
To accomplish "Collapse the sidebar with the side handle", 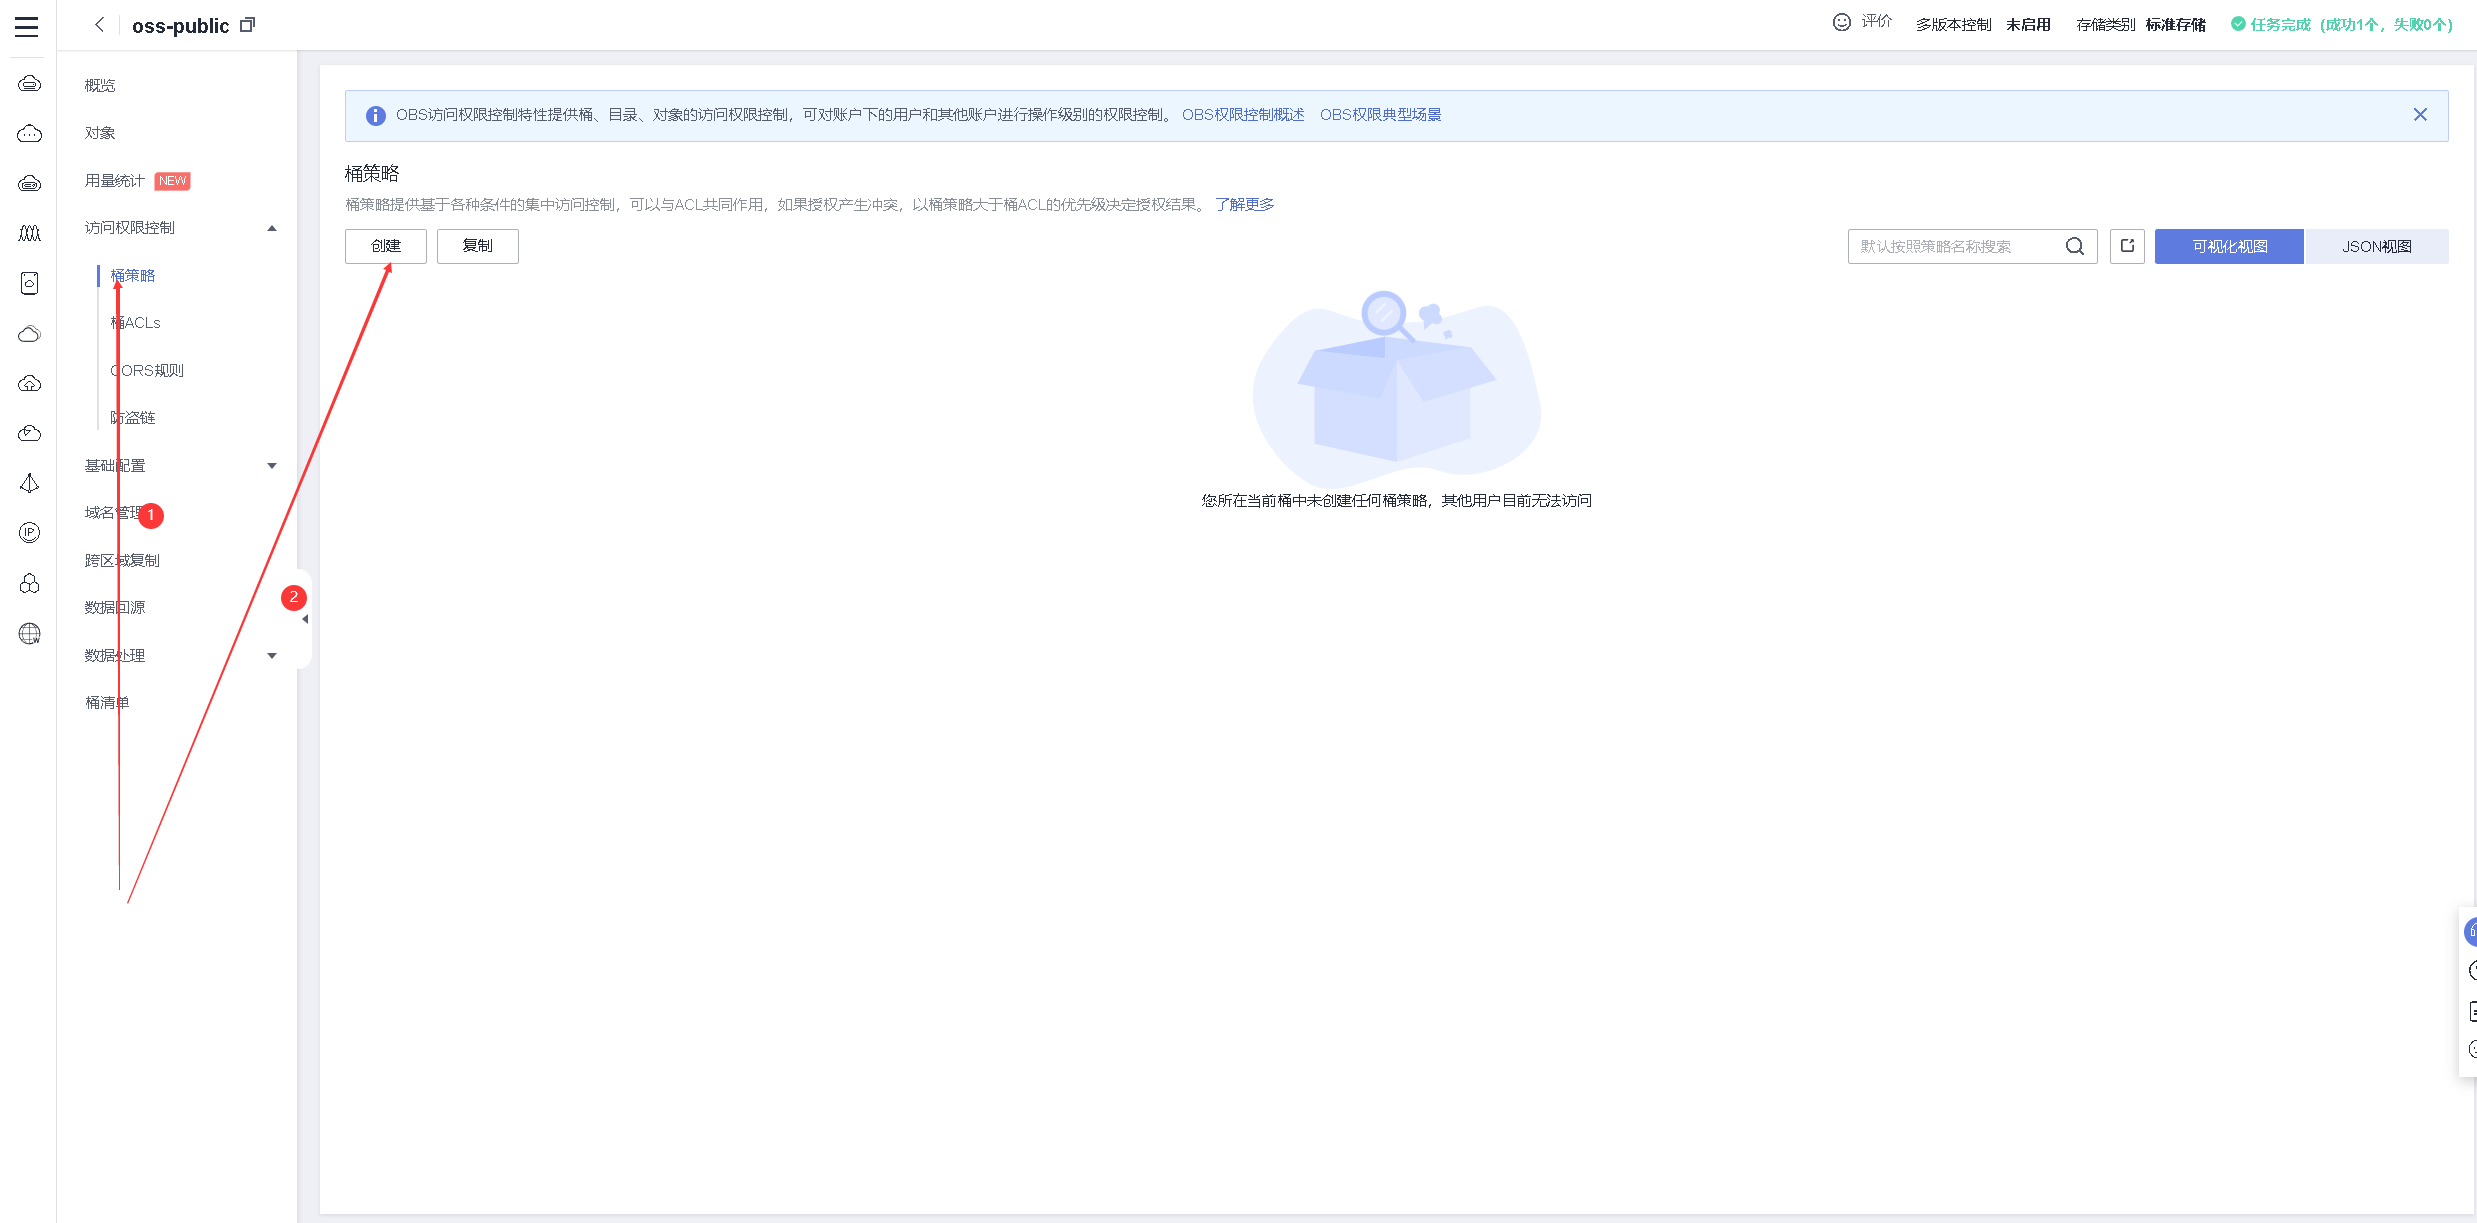I will (x=305, y=619).
